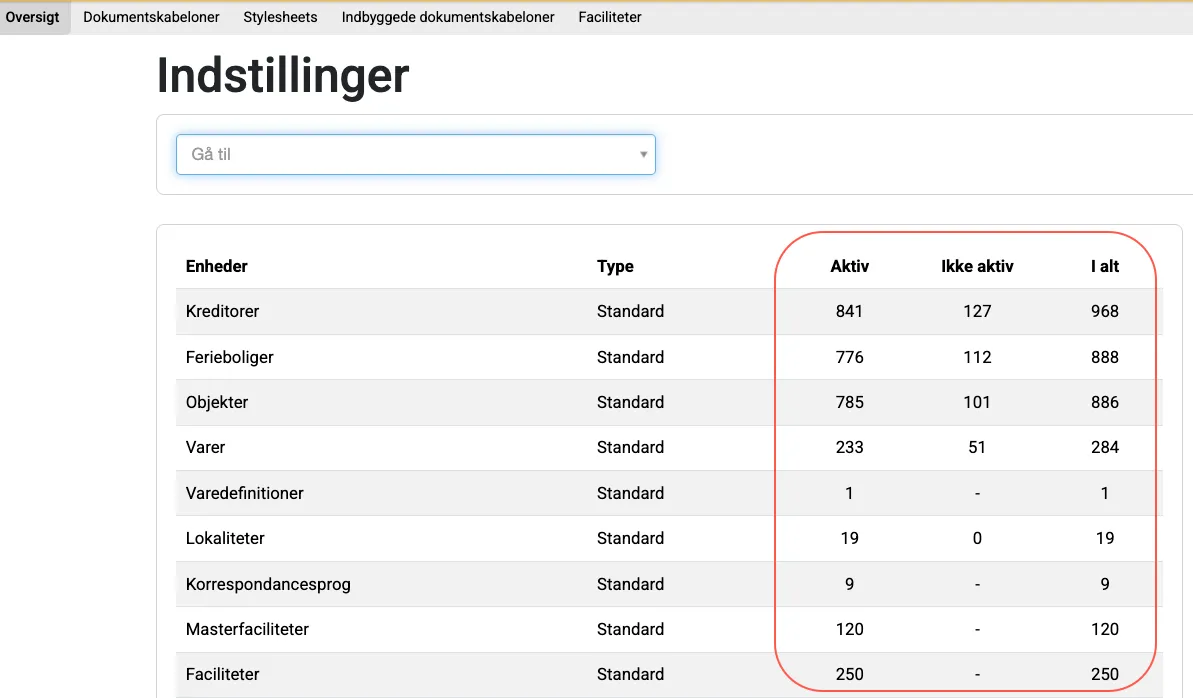The width and height of the screenshot is (1193, 698).
Task: Click the Enheder column header
Action: [x=216, y=266]
